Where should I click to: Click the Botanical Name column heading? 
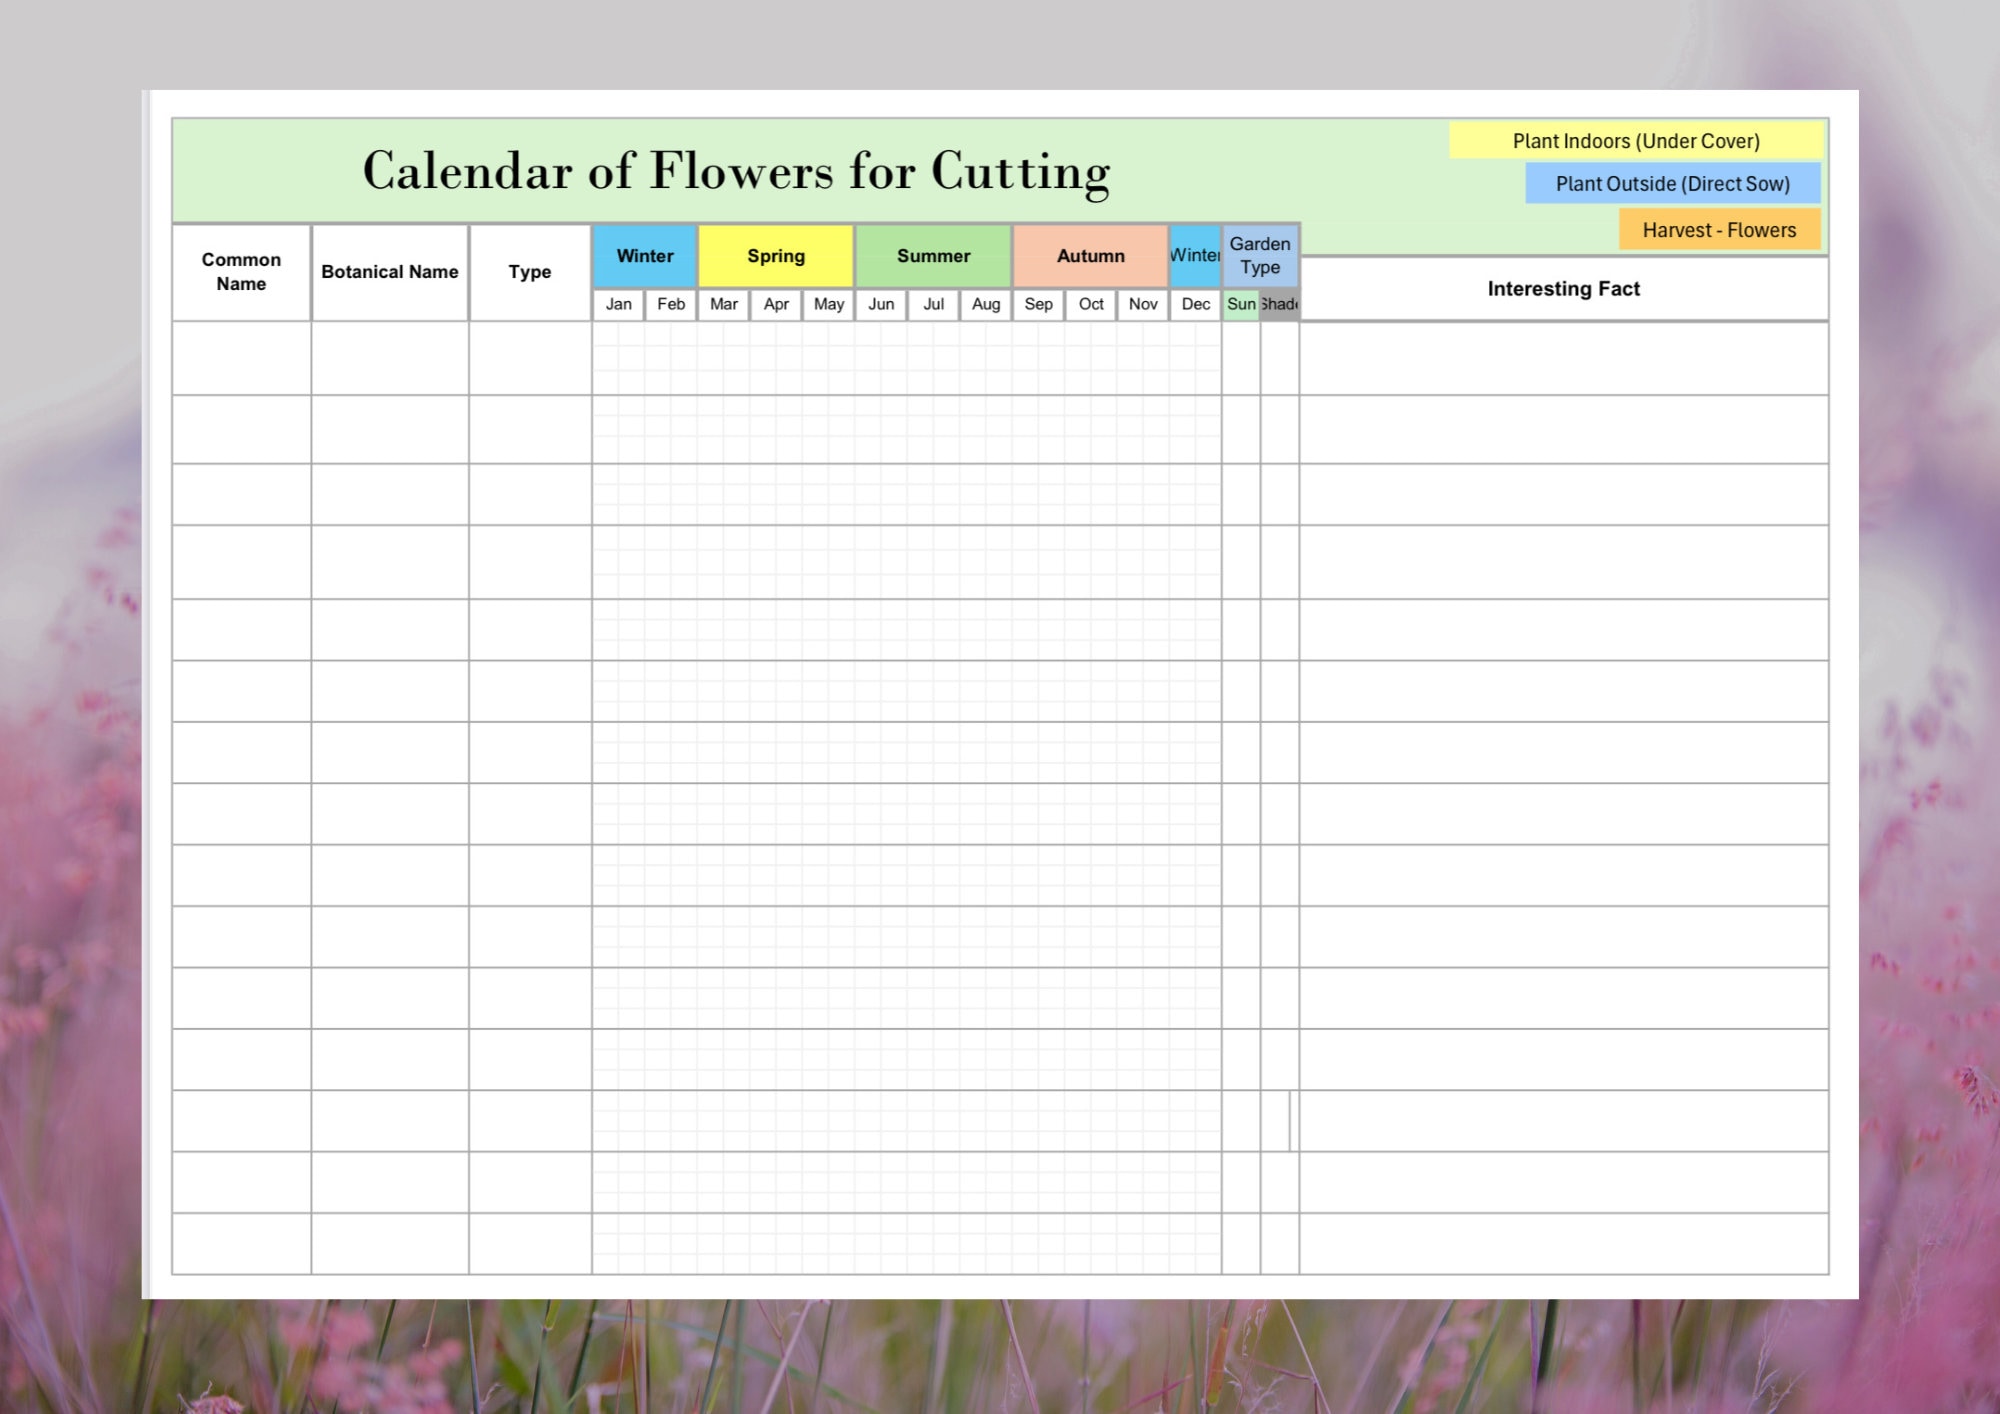pos(390,271)
